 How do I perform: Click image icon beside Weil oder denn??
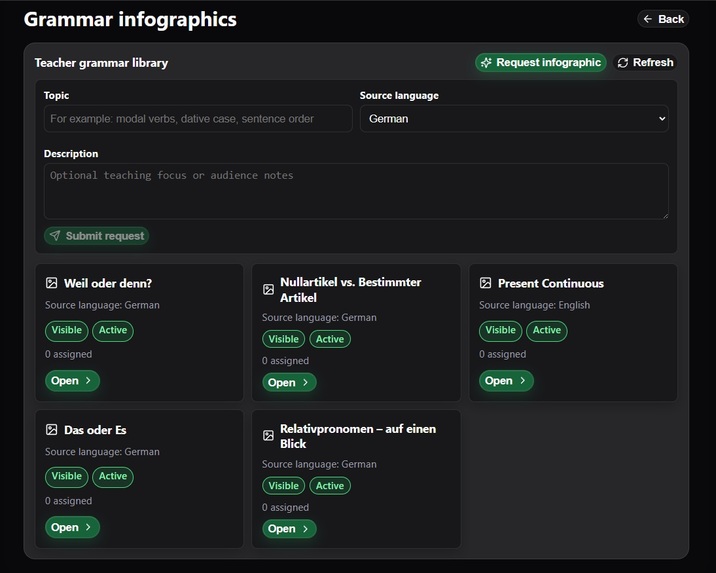coord(52,283)
